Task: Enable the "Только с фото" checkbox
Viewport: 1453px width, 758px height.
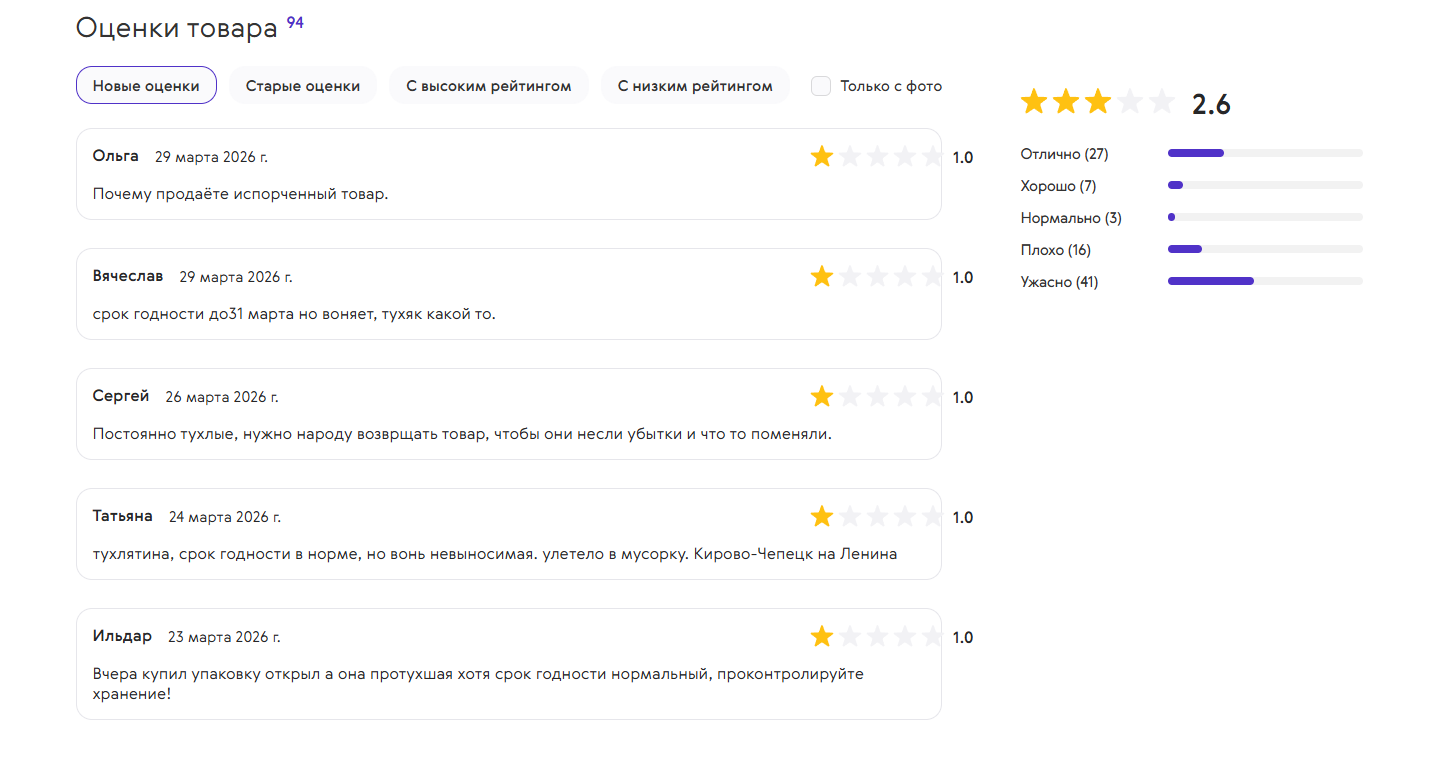Action: pyautogui.click(x=821, y=86)
